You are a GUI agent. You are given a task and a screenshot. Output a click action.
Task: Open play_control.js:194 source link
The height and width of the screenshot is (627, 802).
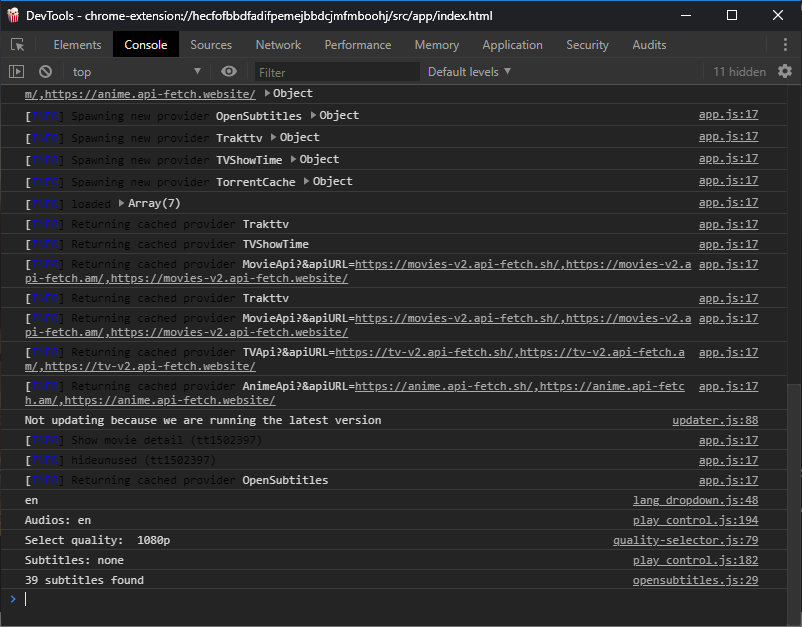(696, 520)
